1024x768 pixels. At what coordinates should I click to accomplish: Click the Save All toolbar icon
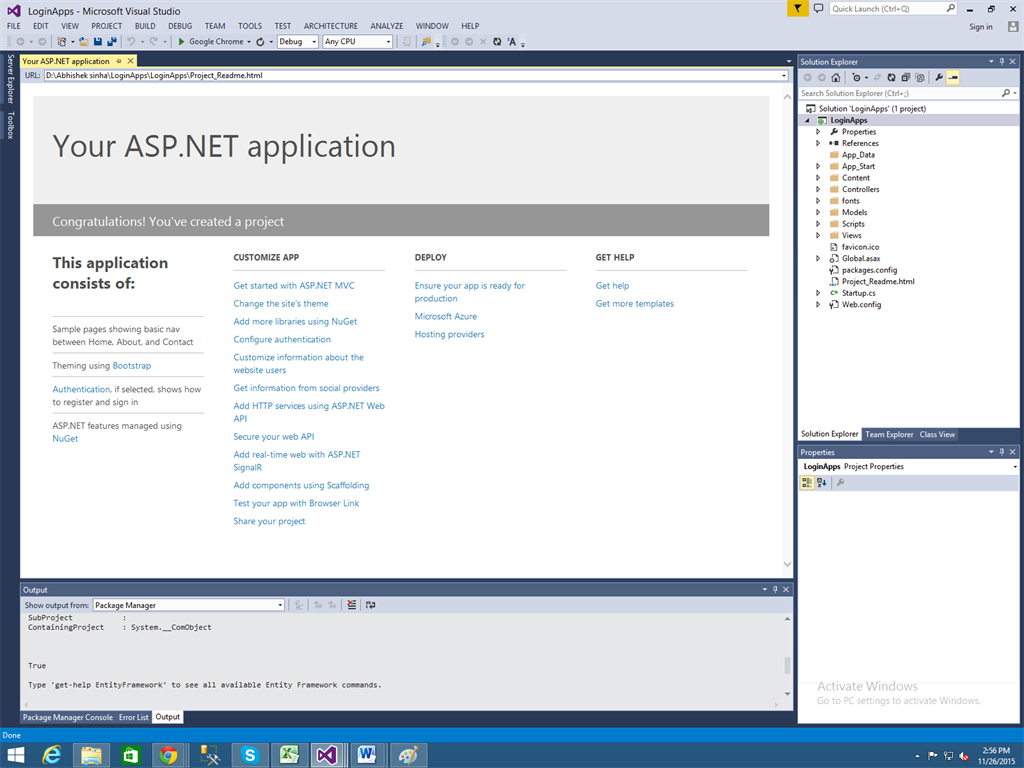(x=111, y=42)
